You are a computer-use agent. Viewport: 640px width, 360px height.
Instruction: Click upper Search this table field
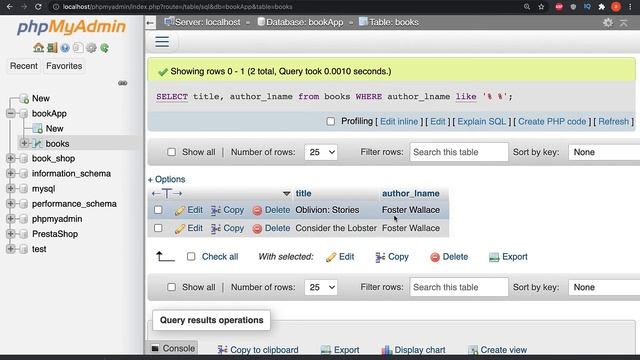coord(459,152)
